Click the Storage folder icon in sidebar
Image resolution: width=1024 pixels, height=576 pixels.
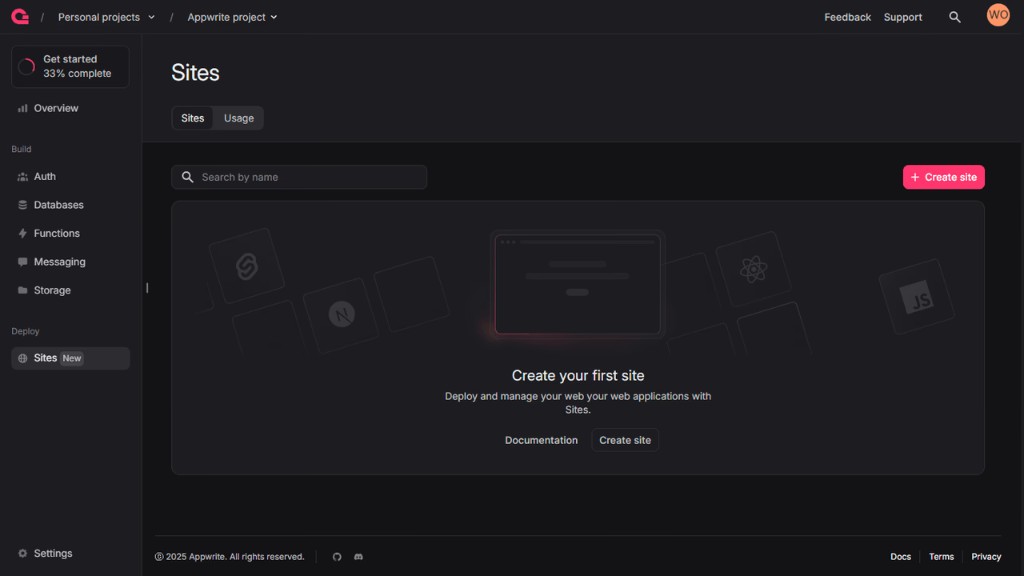tap(23, 291)
